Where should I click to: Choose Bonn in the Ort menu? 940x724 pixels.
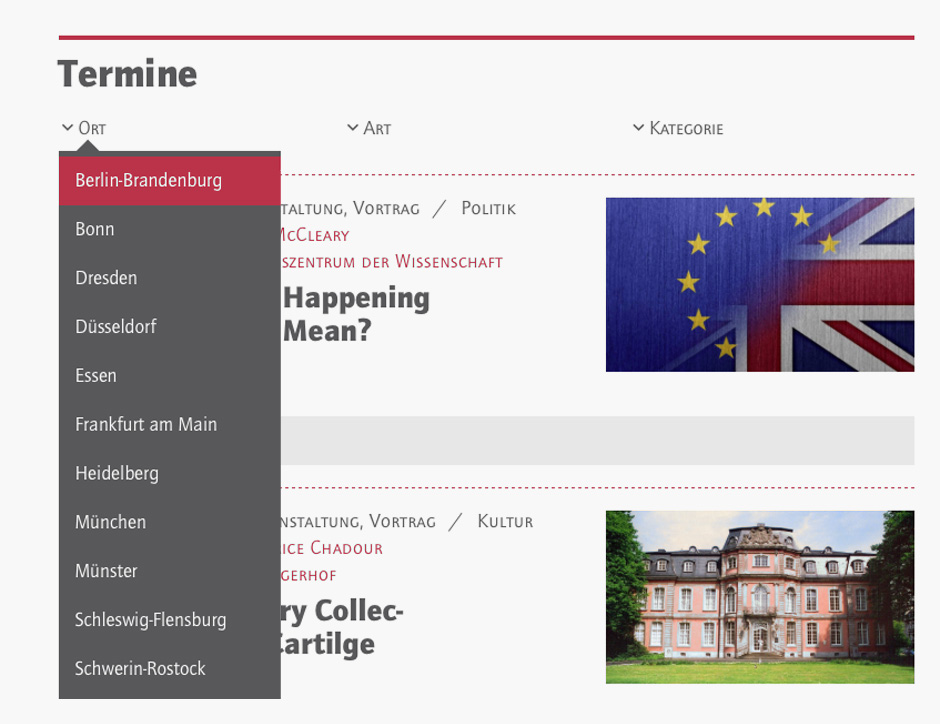pyautogui.click(x=95, y=229)
